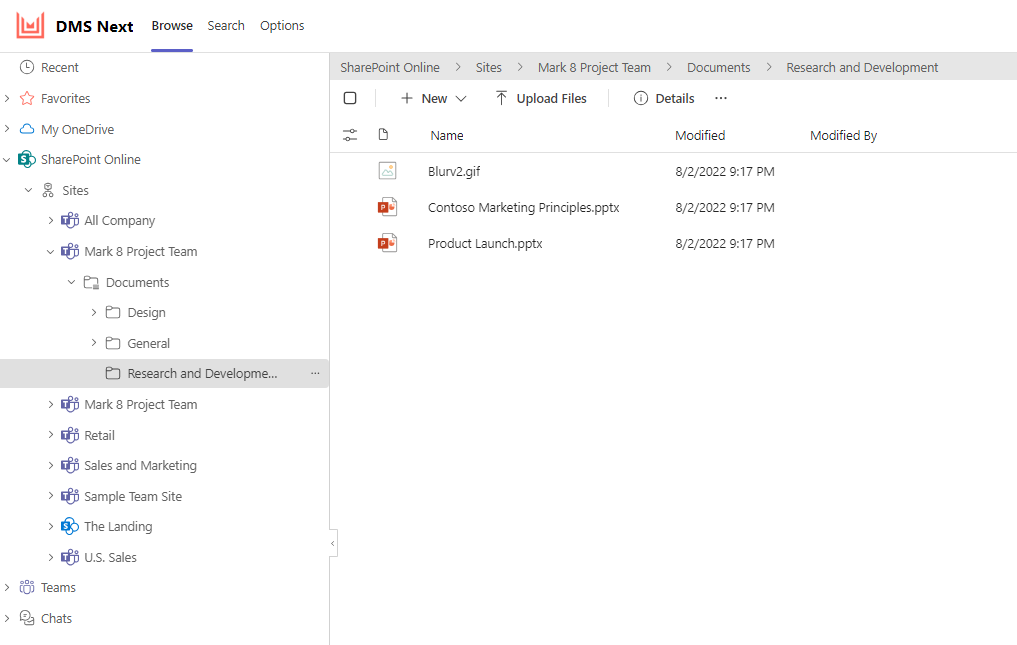Expand the Design folder
This screenshot has height=645, width=1017.
pos(92,312)
